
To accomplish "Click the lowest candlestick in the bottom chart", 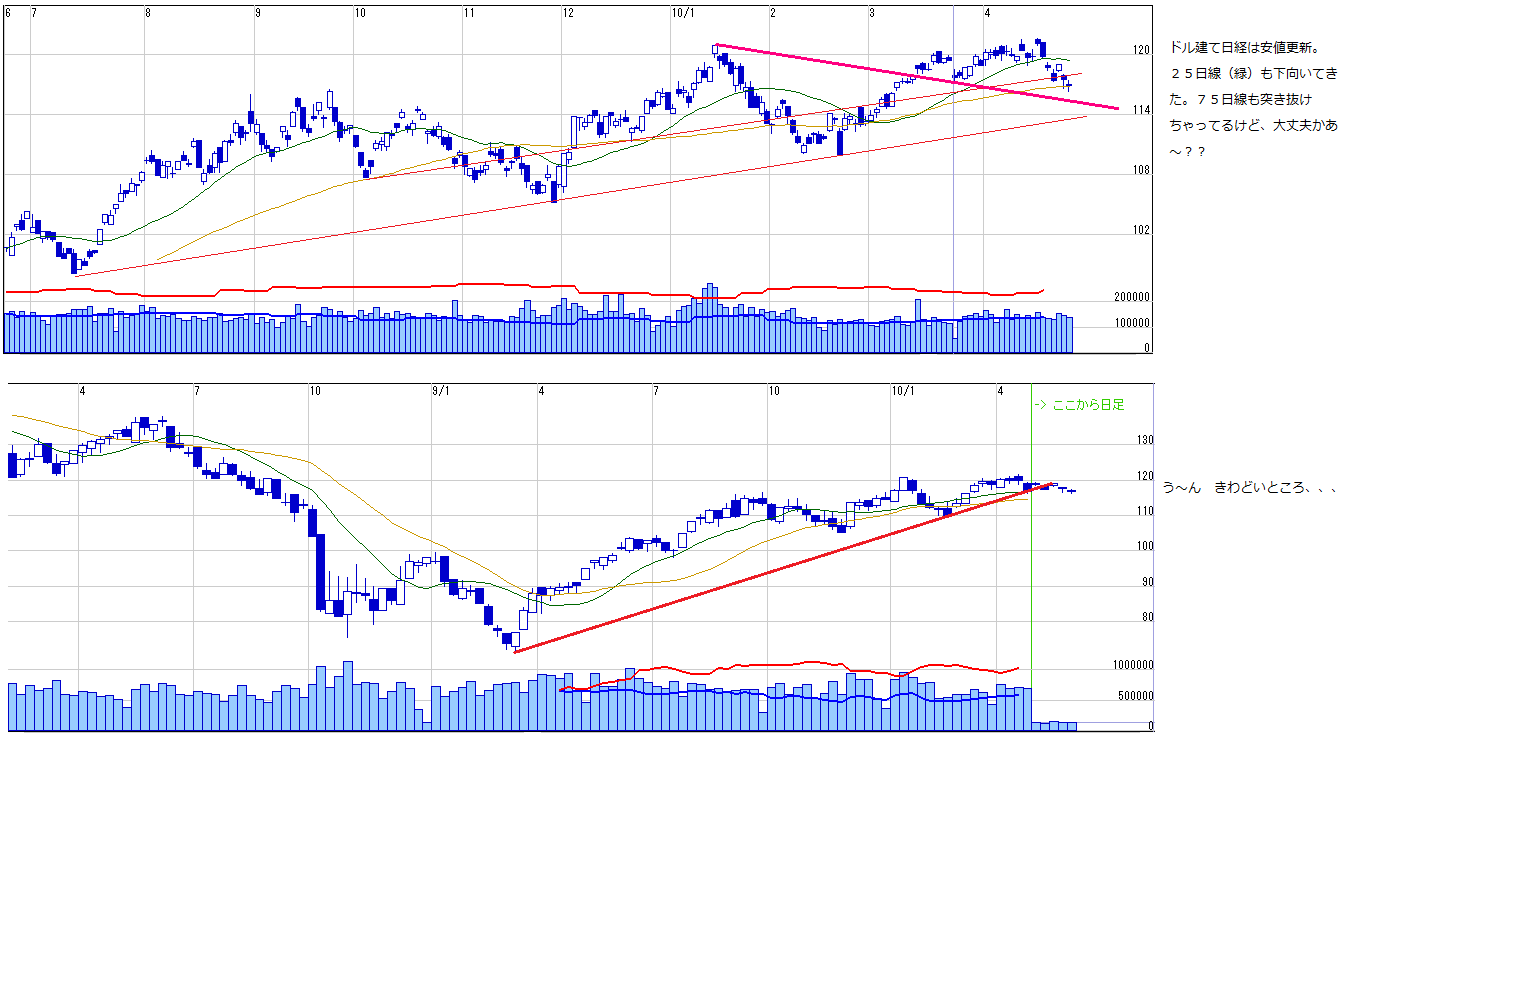I will click(x=512, y=640).
